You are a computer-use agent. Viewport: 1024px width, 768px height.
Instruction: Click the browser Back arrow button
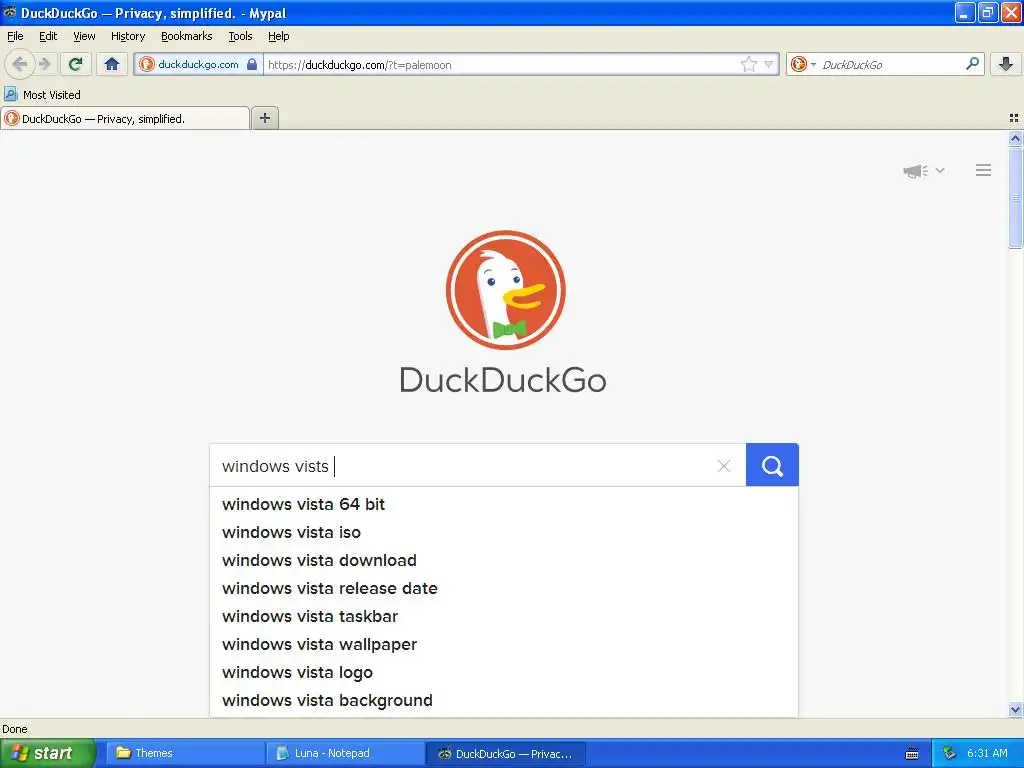19,64
